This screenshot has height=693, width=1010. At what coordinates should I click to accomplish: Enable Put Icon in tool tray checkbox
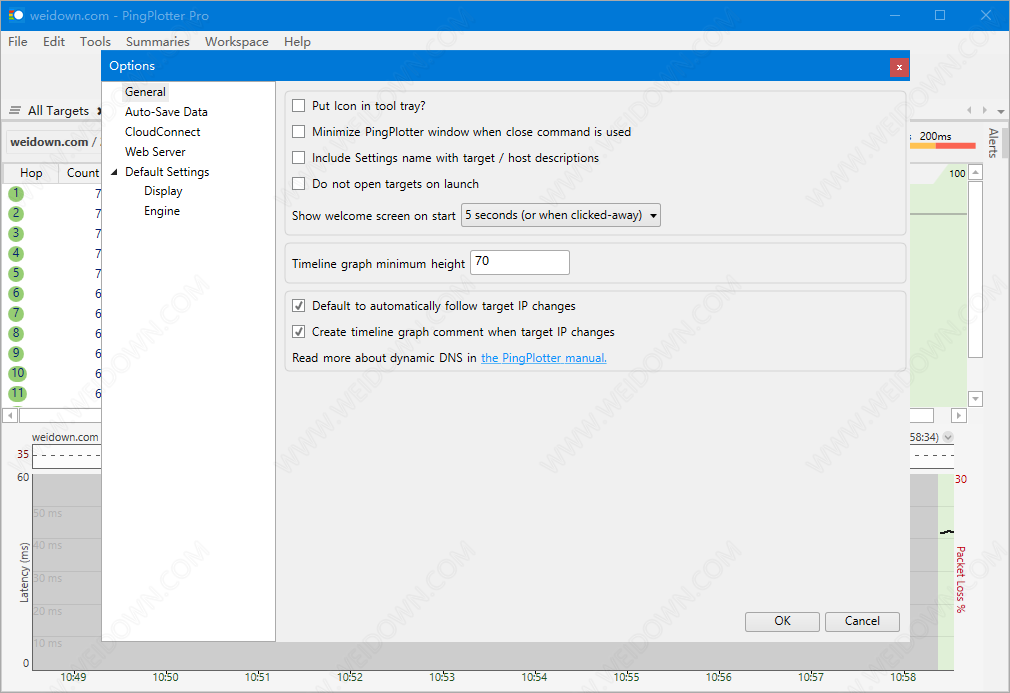(x=298, y=106)
